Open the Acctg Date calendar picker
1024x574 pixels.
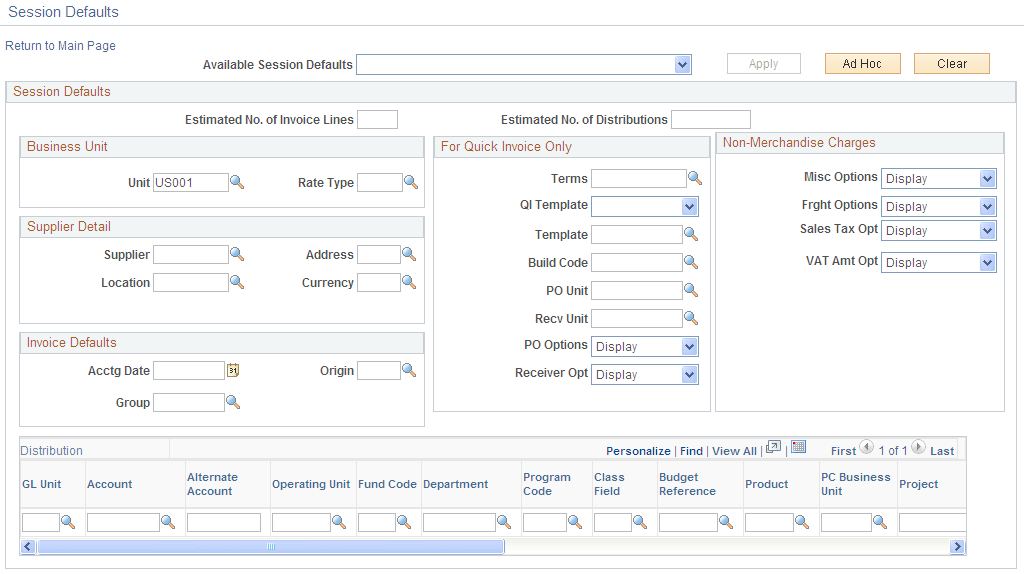[233, 370]
